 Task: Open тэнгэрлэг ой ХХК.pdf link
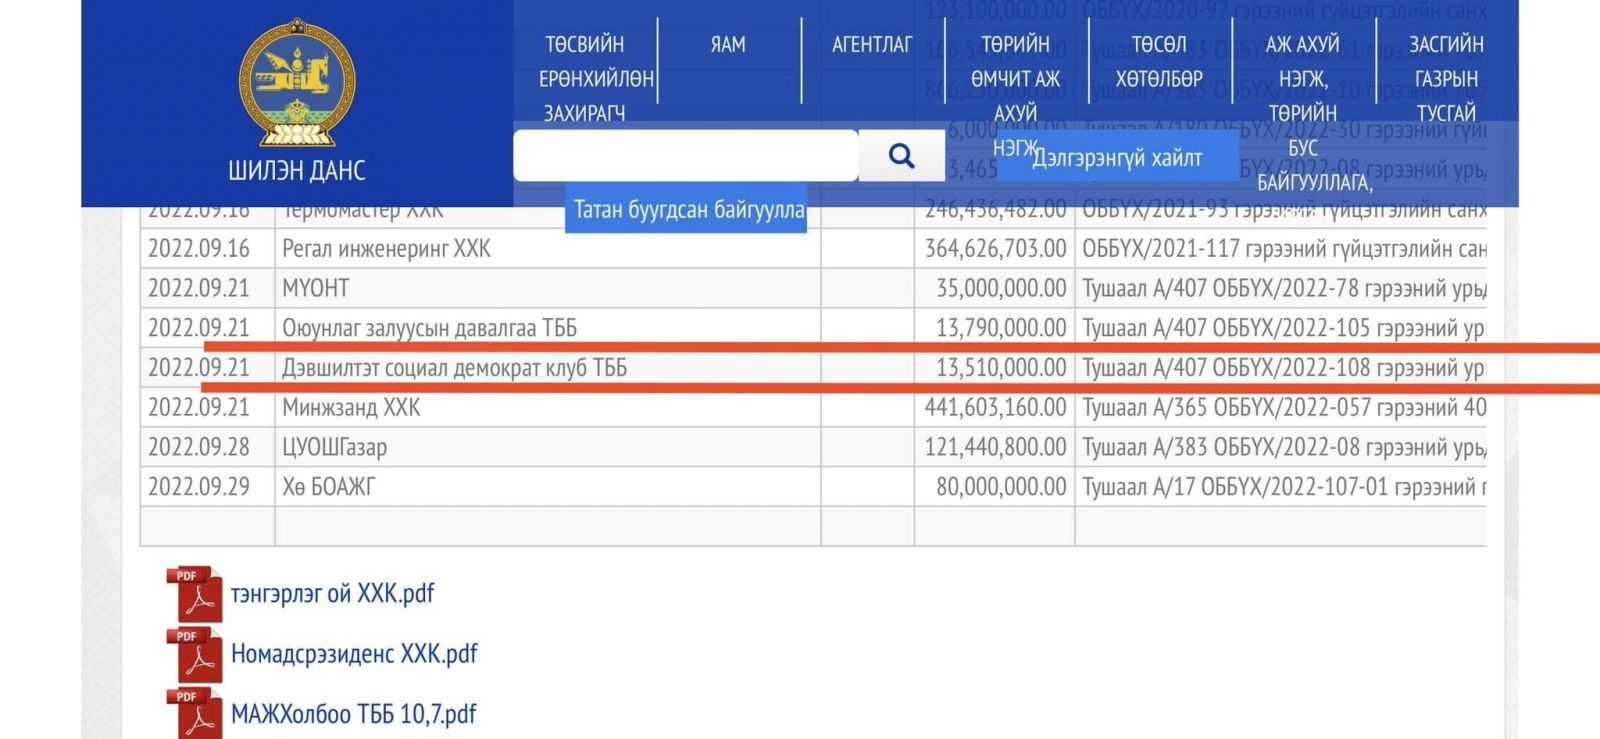(332, 594)
